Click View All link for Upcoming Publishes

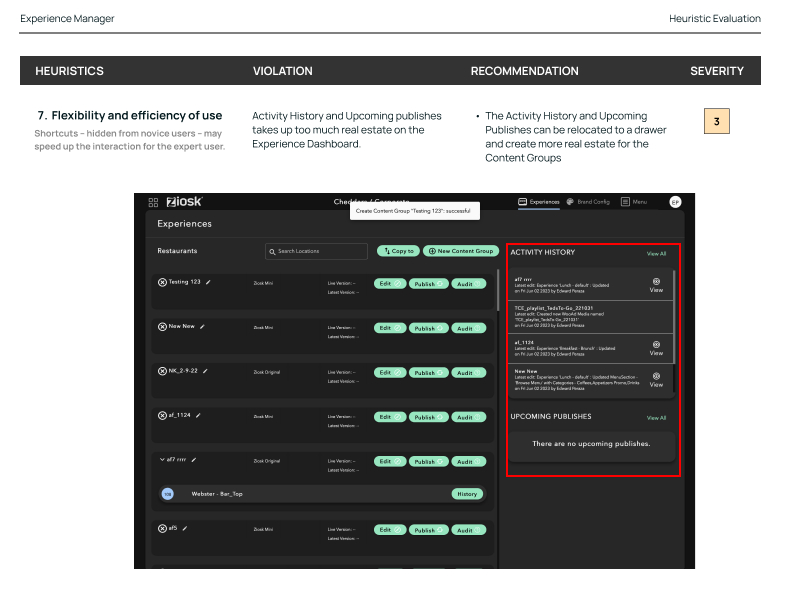pyautogui.click(x=656, y=418)
